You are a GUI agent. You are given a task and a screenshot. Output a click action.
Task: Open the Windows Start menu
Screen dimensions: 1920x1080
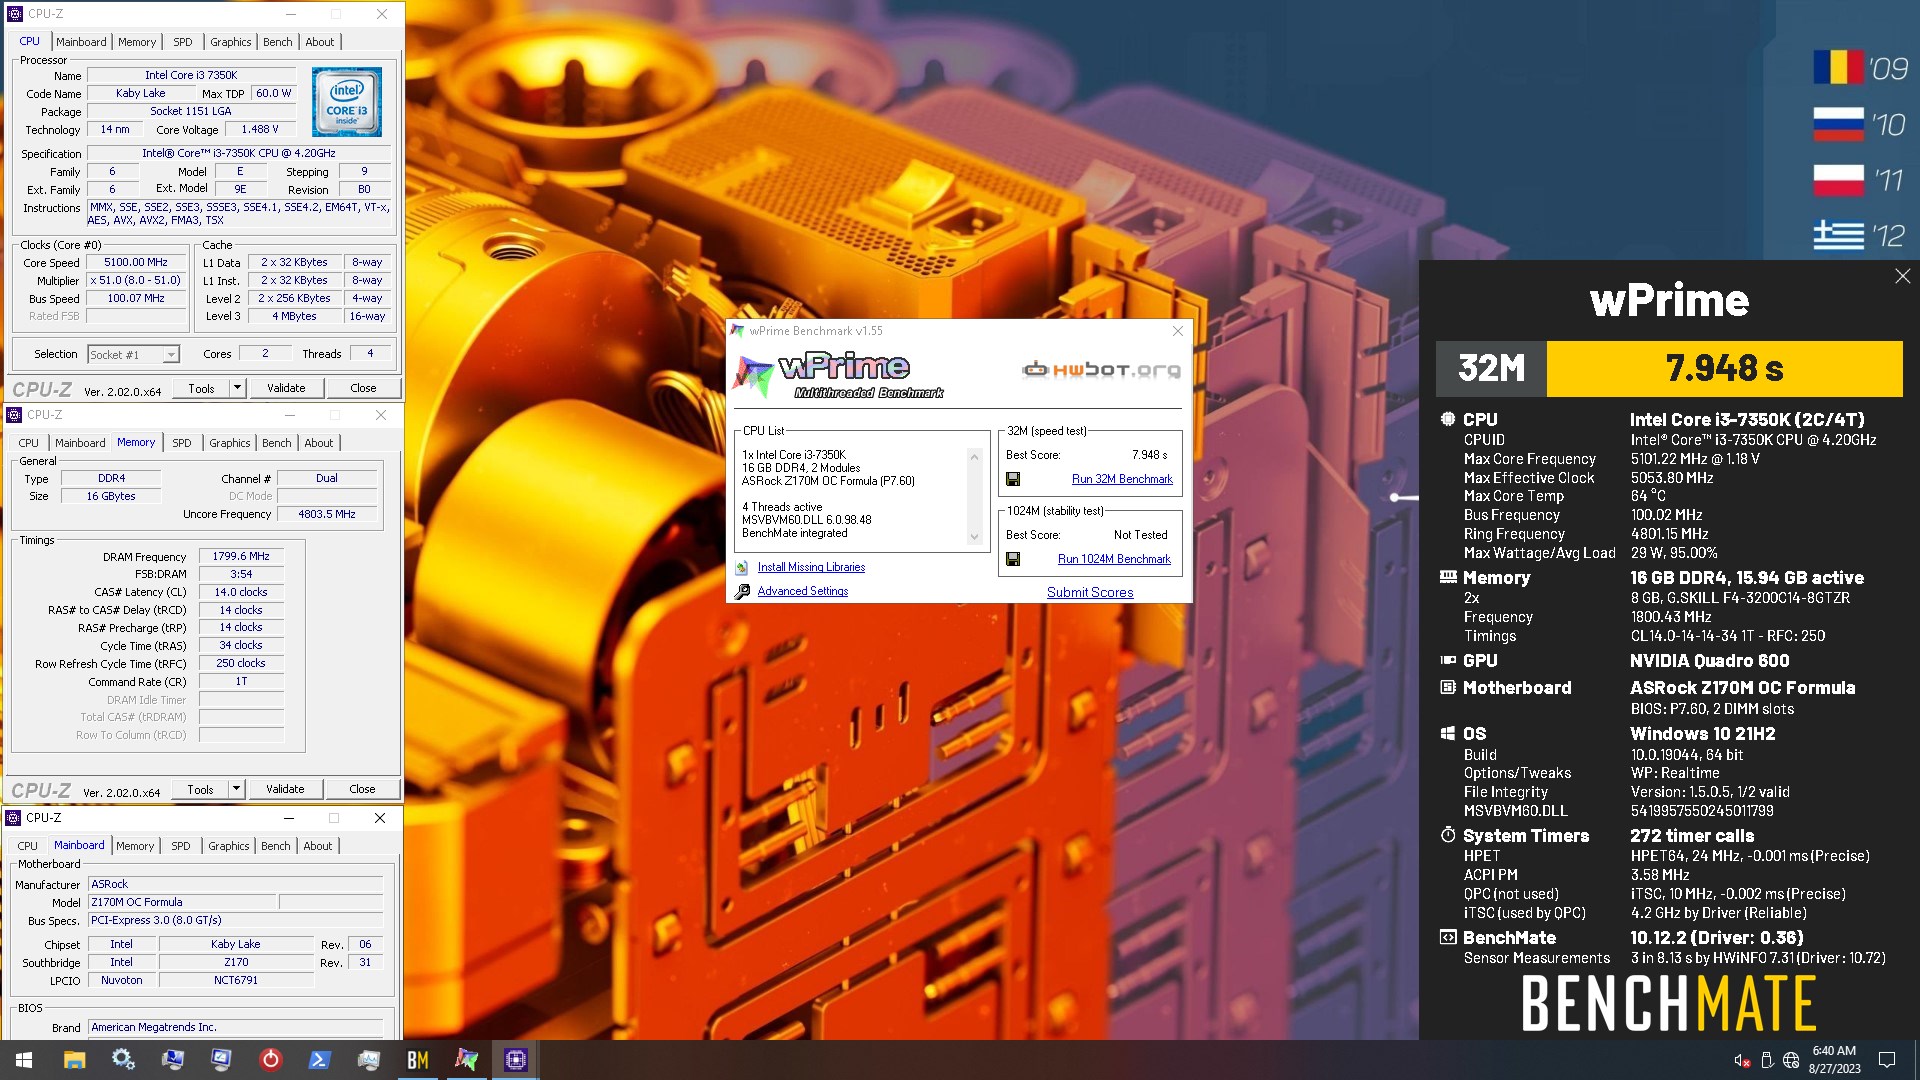[x=24, y=1060]
